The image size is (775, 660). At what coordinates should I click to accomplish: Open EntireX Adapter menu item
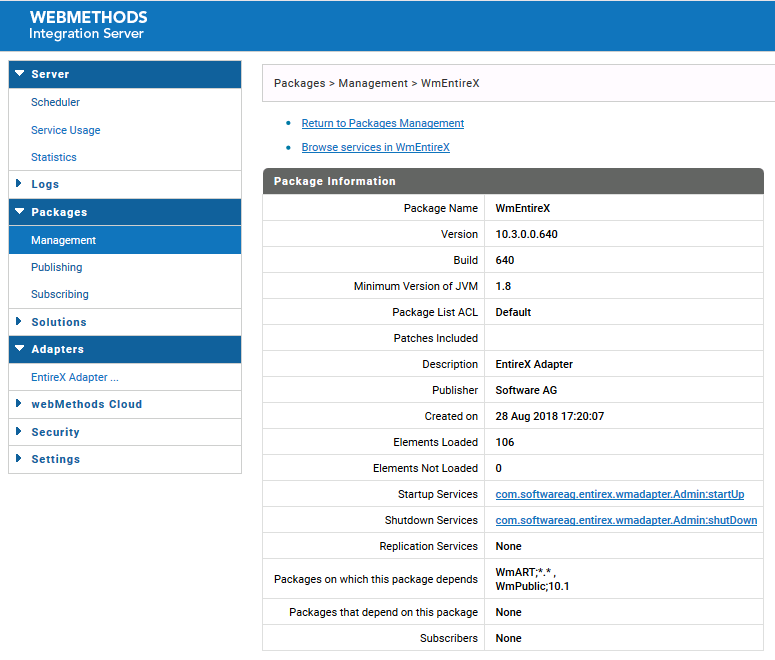click(75, 377)
